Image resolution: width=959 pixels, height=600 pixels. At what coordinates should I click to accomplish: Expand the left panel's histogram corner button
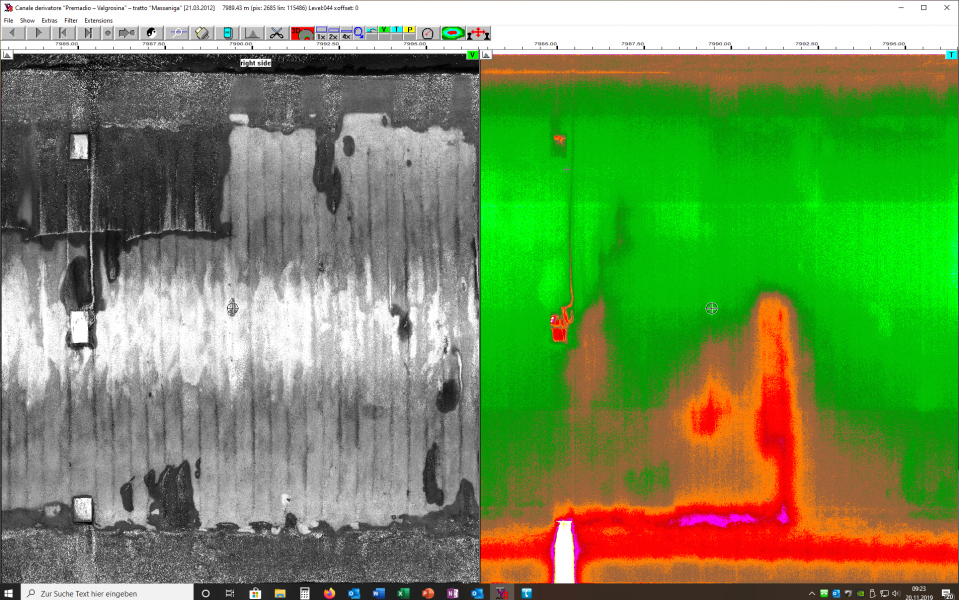[7, 56]
